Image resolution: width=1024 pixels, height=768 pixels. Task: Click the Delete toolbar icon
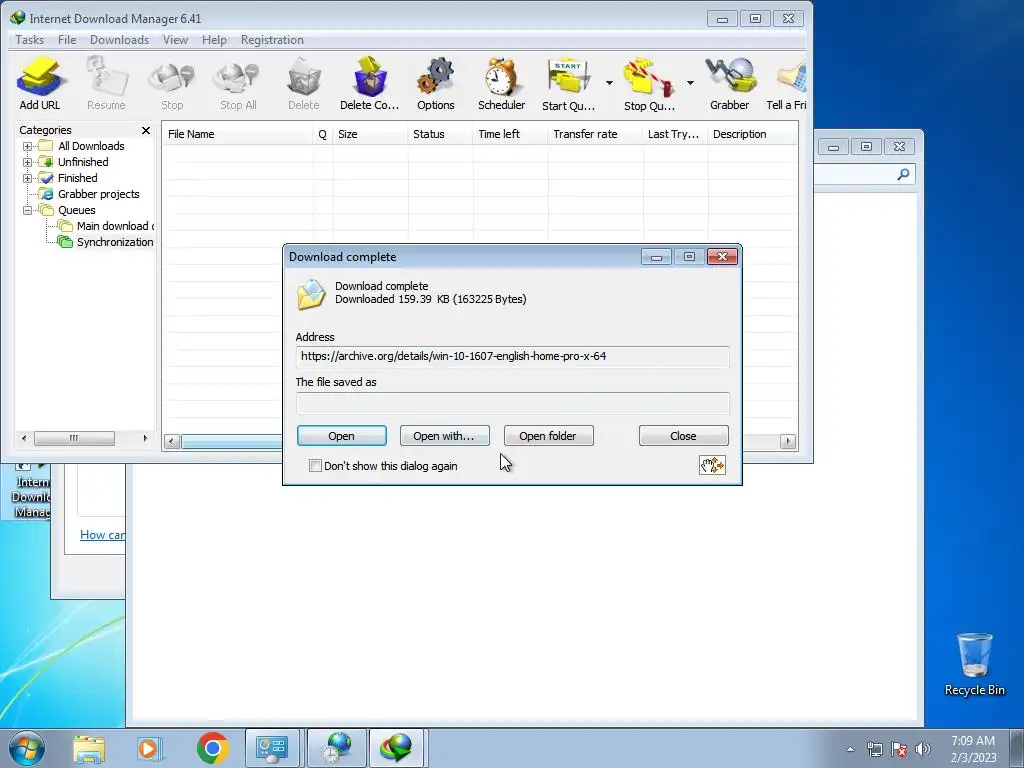[304, 83]
